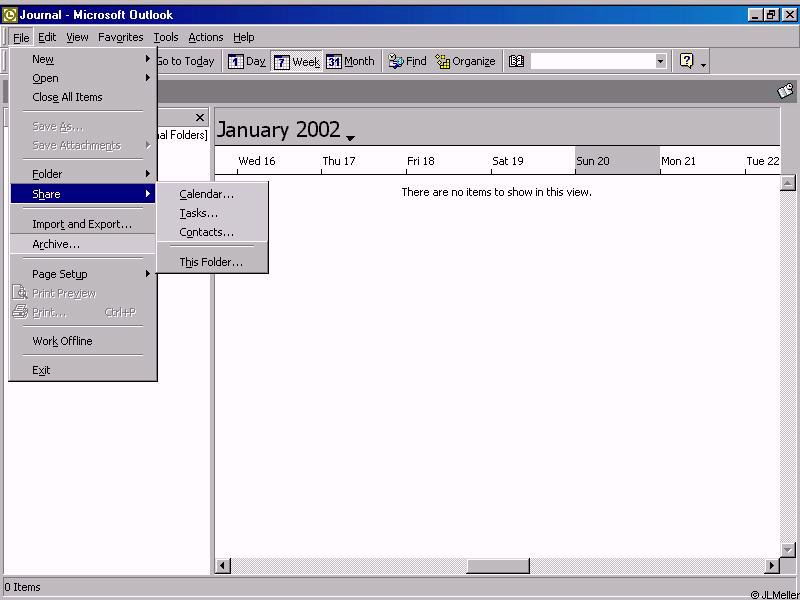
Task: Expand the January 2002 date picker arrow
Action: coord(350,138)
